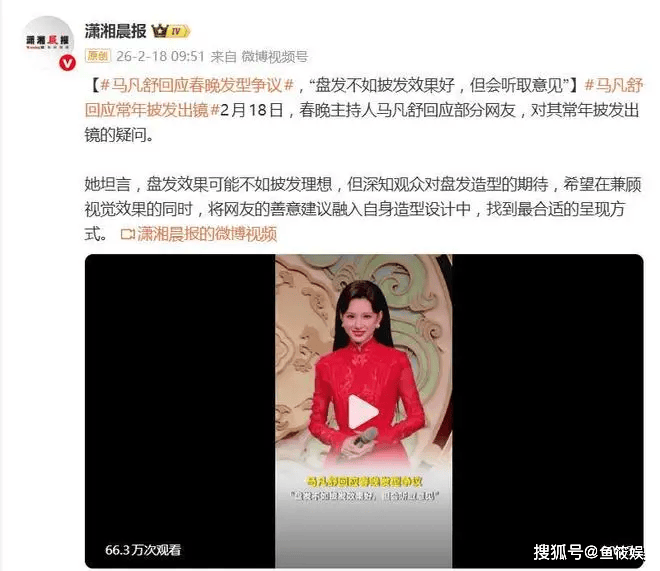660x571 pixels.
Task: Open the 微博视频号 source link
Action: click(275, 56)
